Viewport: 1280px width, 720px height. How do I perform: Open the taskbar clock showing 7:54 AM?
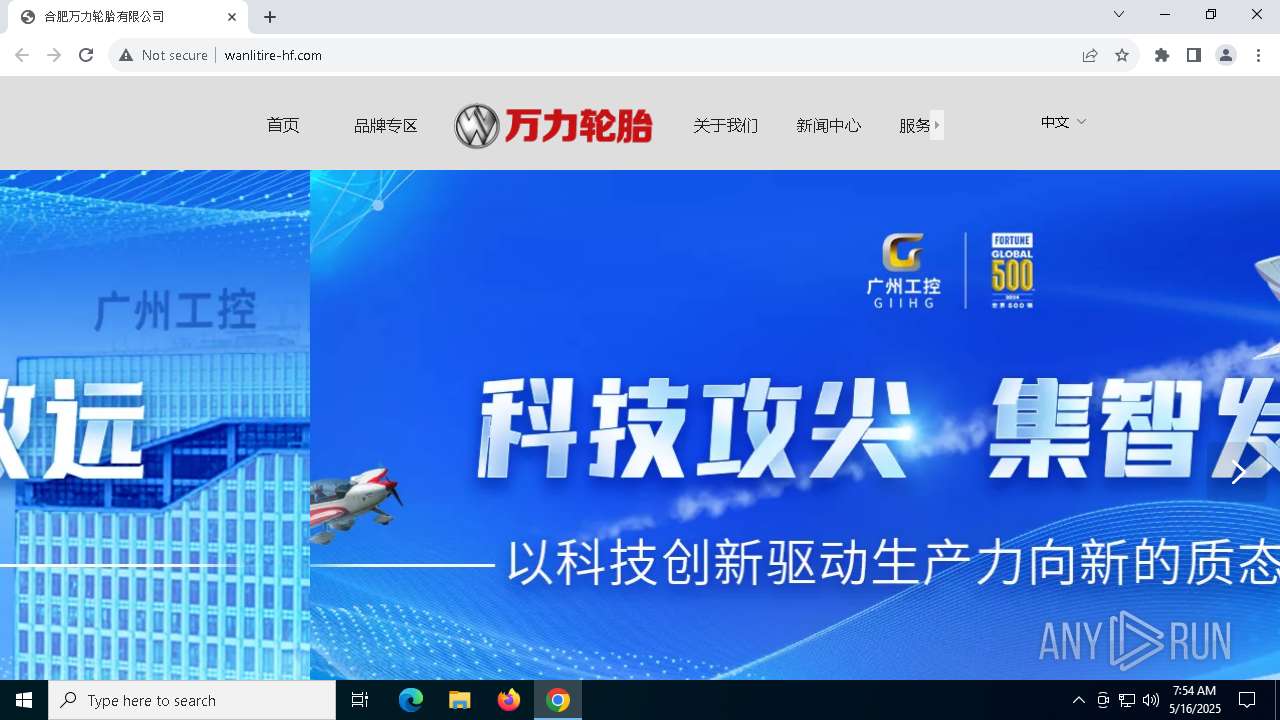point(1196,700)
